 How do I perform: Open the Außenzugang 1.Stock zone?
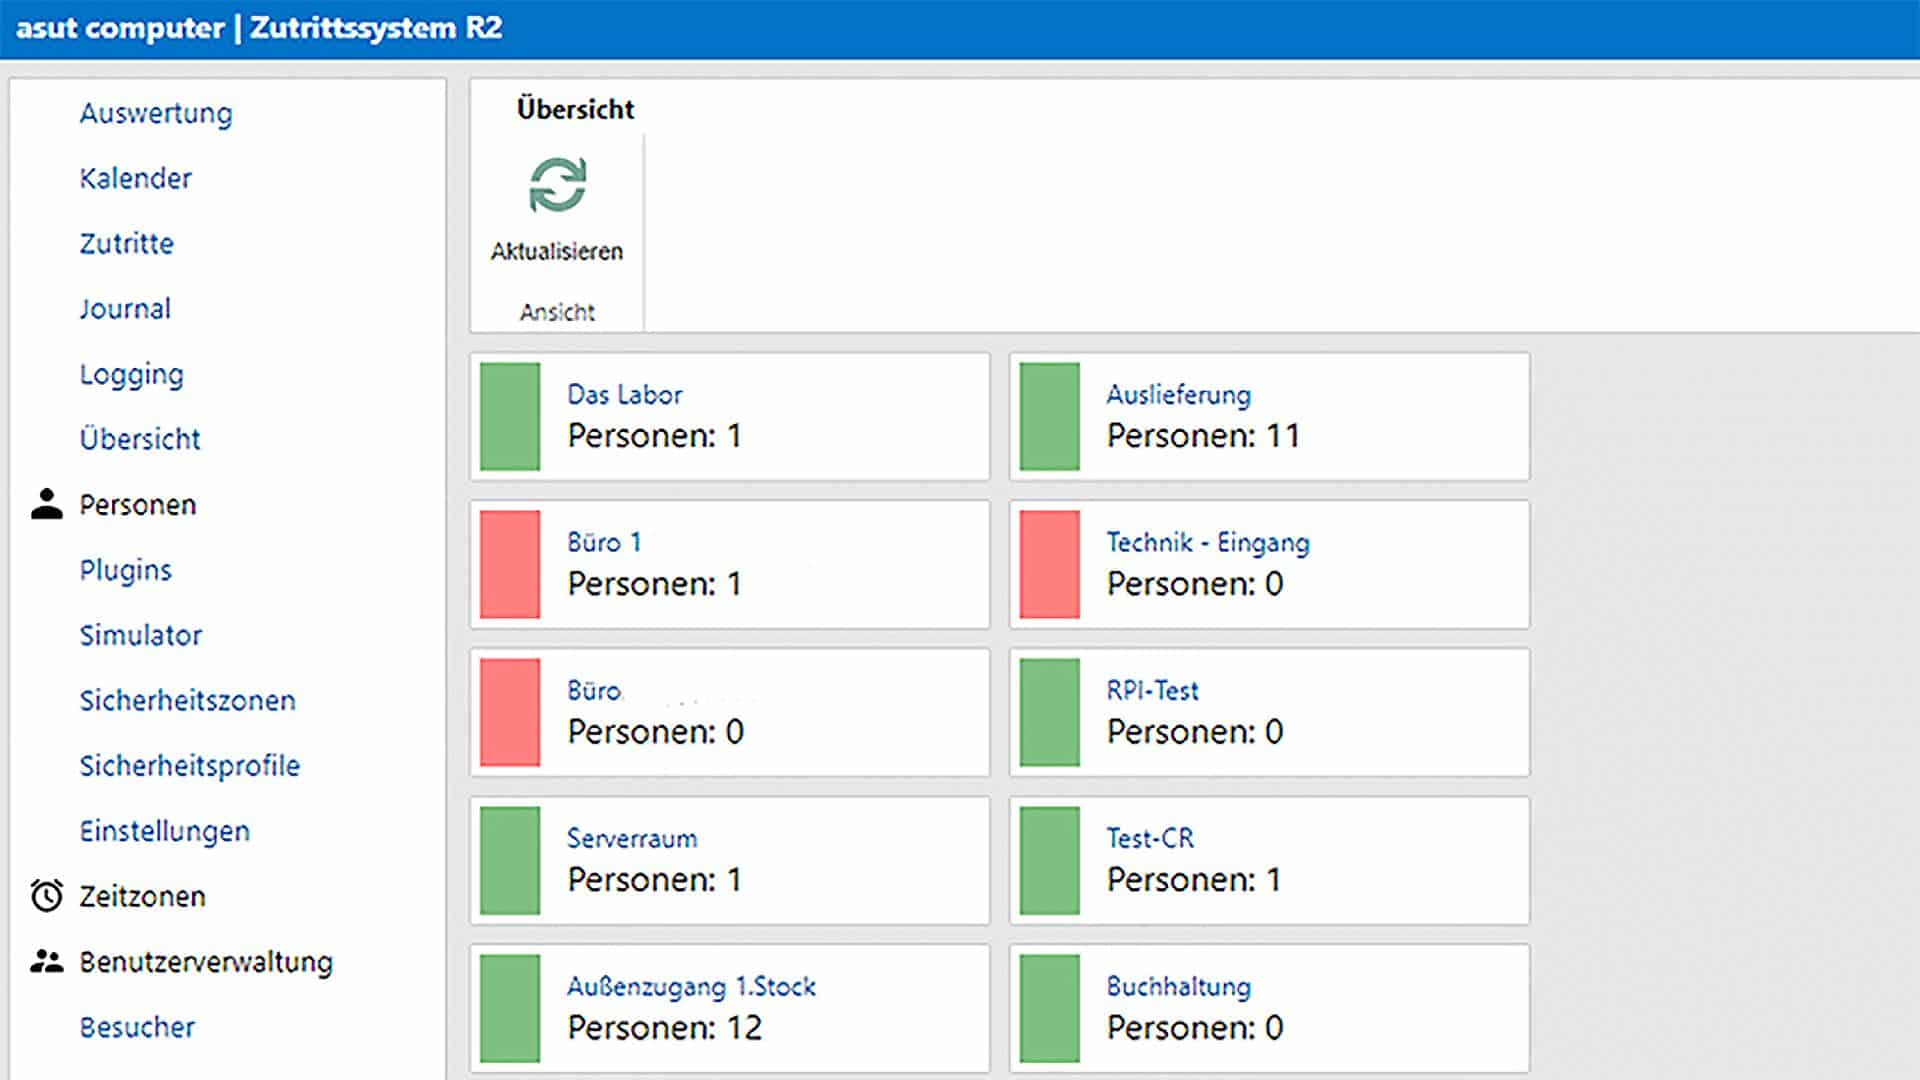(691, 987)
